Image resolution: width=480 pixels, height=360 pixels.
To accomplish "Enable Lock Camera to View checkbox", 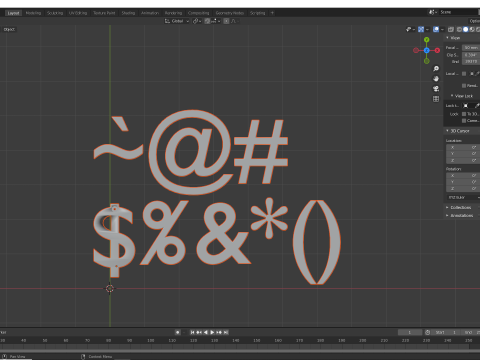I will click(464, 121).
